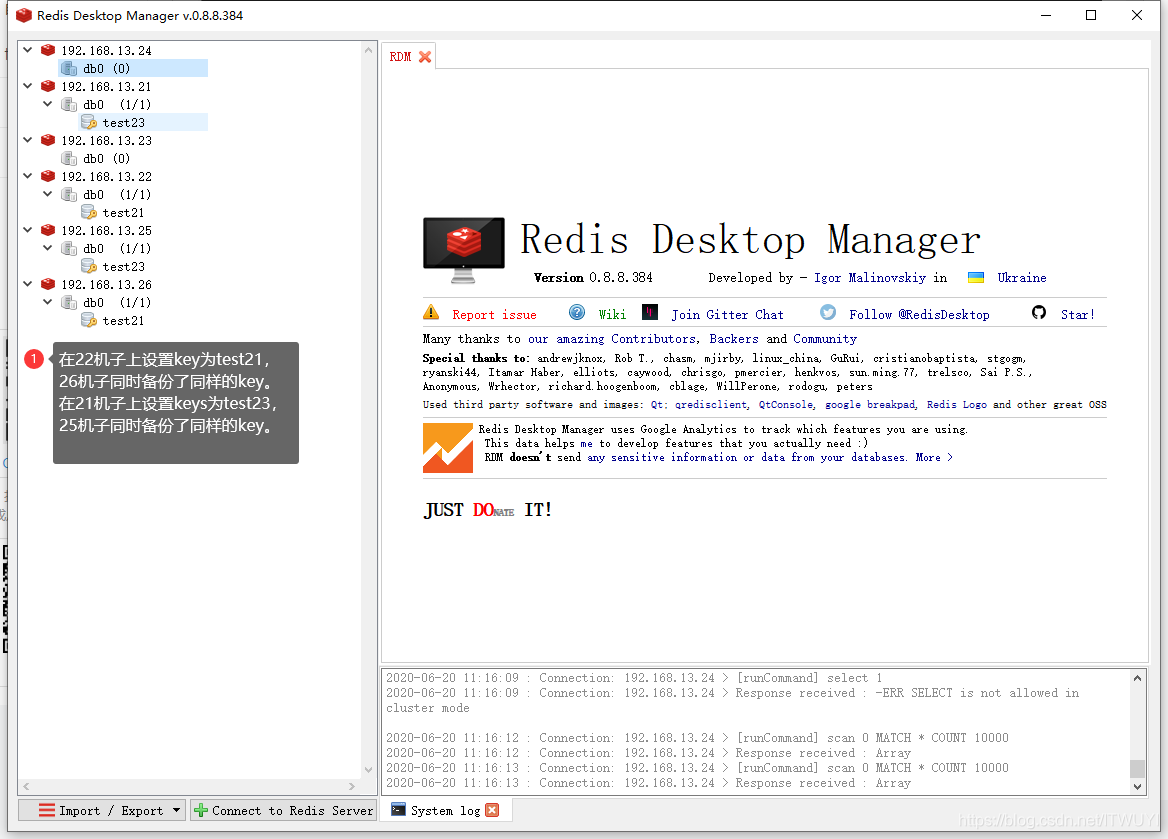Open the Report issue link

(494, 314)
